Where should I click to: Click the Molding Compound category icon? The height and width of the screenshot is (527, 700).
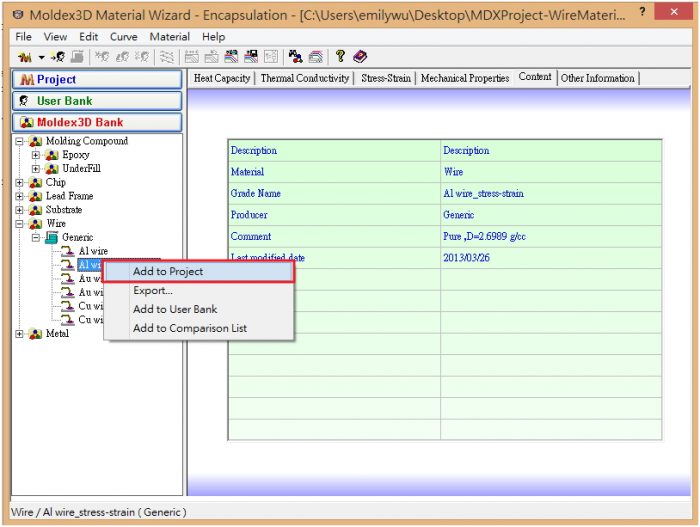(x=36, y=141)
